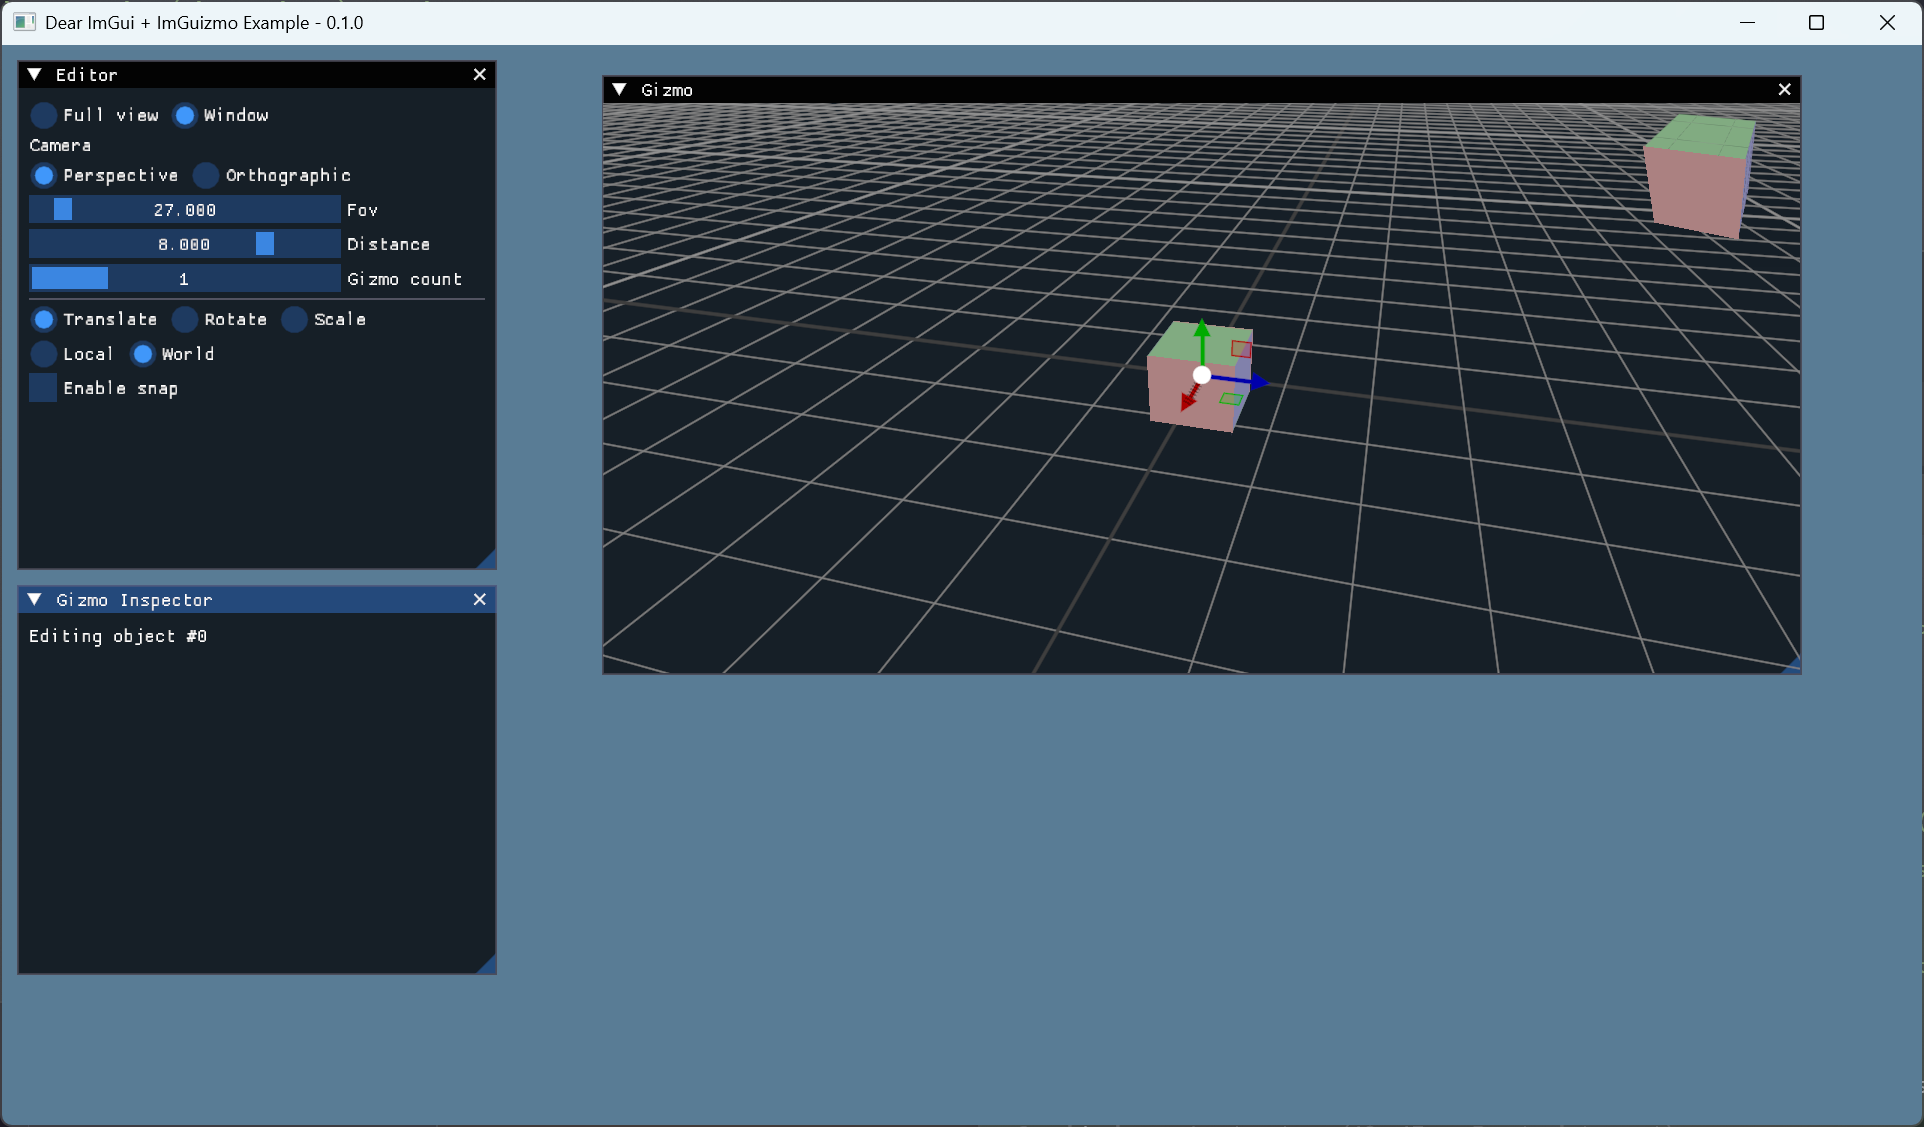The width and height of the screenshot is (1924, 1127).
Task: Close the Editor panel
Action: point(480,75)
